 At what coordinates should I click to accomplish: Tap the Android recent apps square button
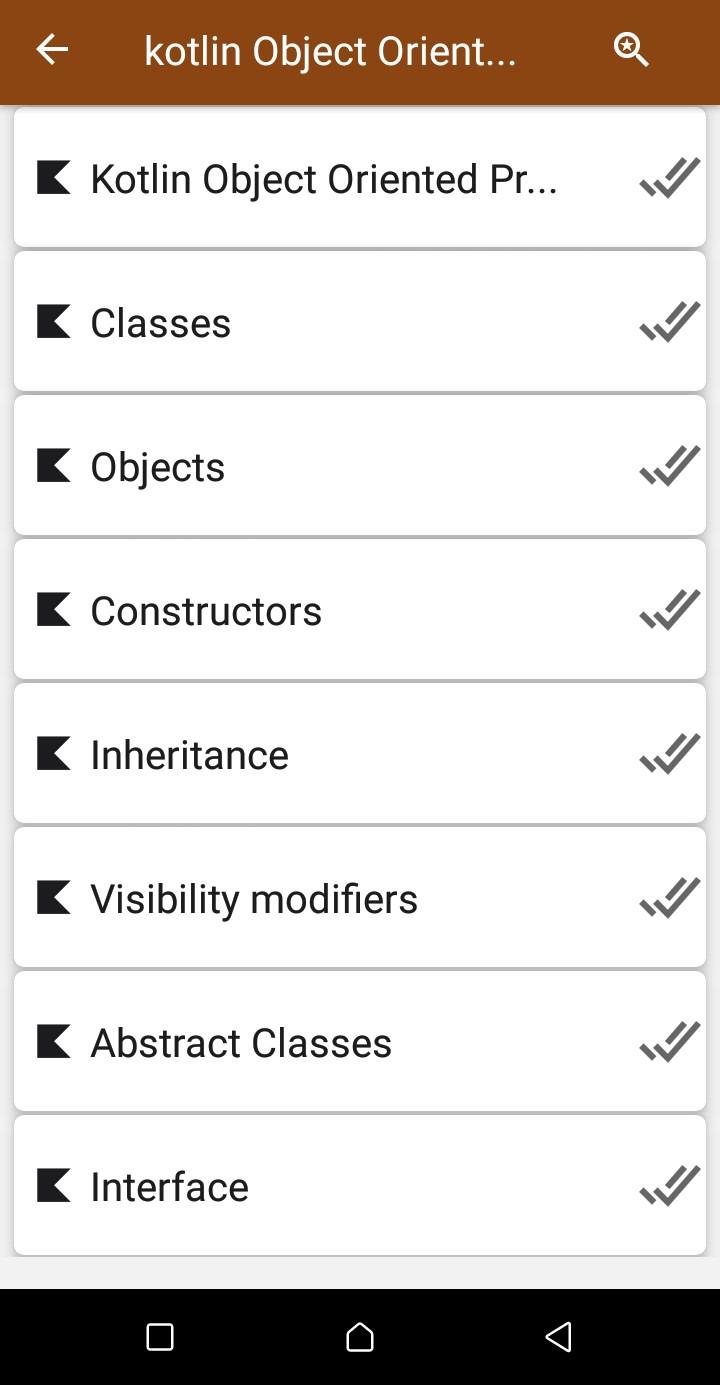pyautogui.click(x=160, y=1337)
